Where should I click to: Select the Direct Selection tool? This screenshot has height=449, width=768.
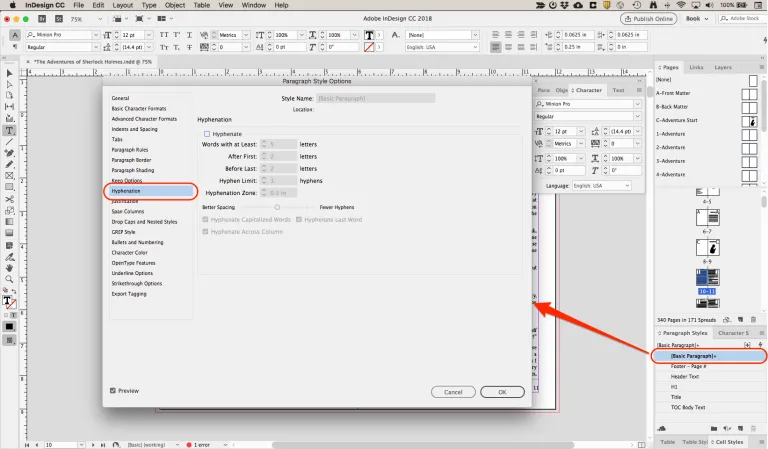[9, 84]
